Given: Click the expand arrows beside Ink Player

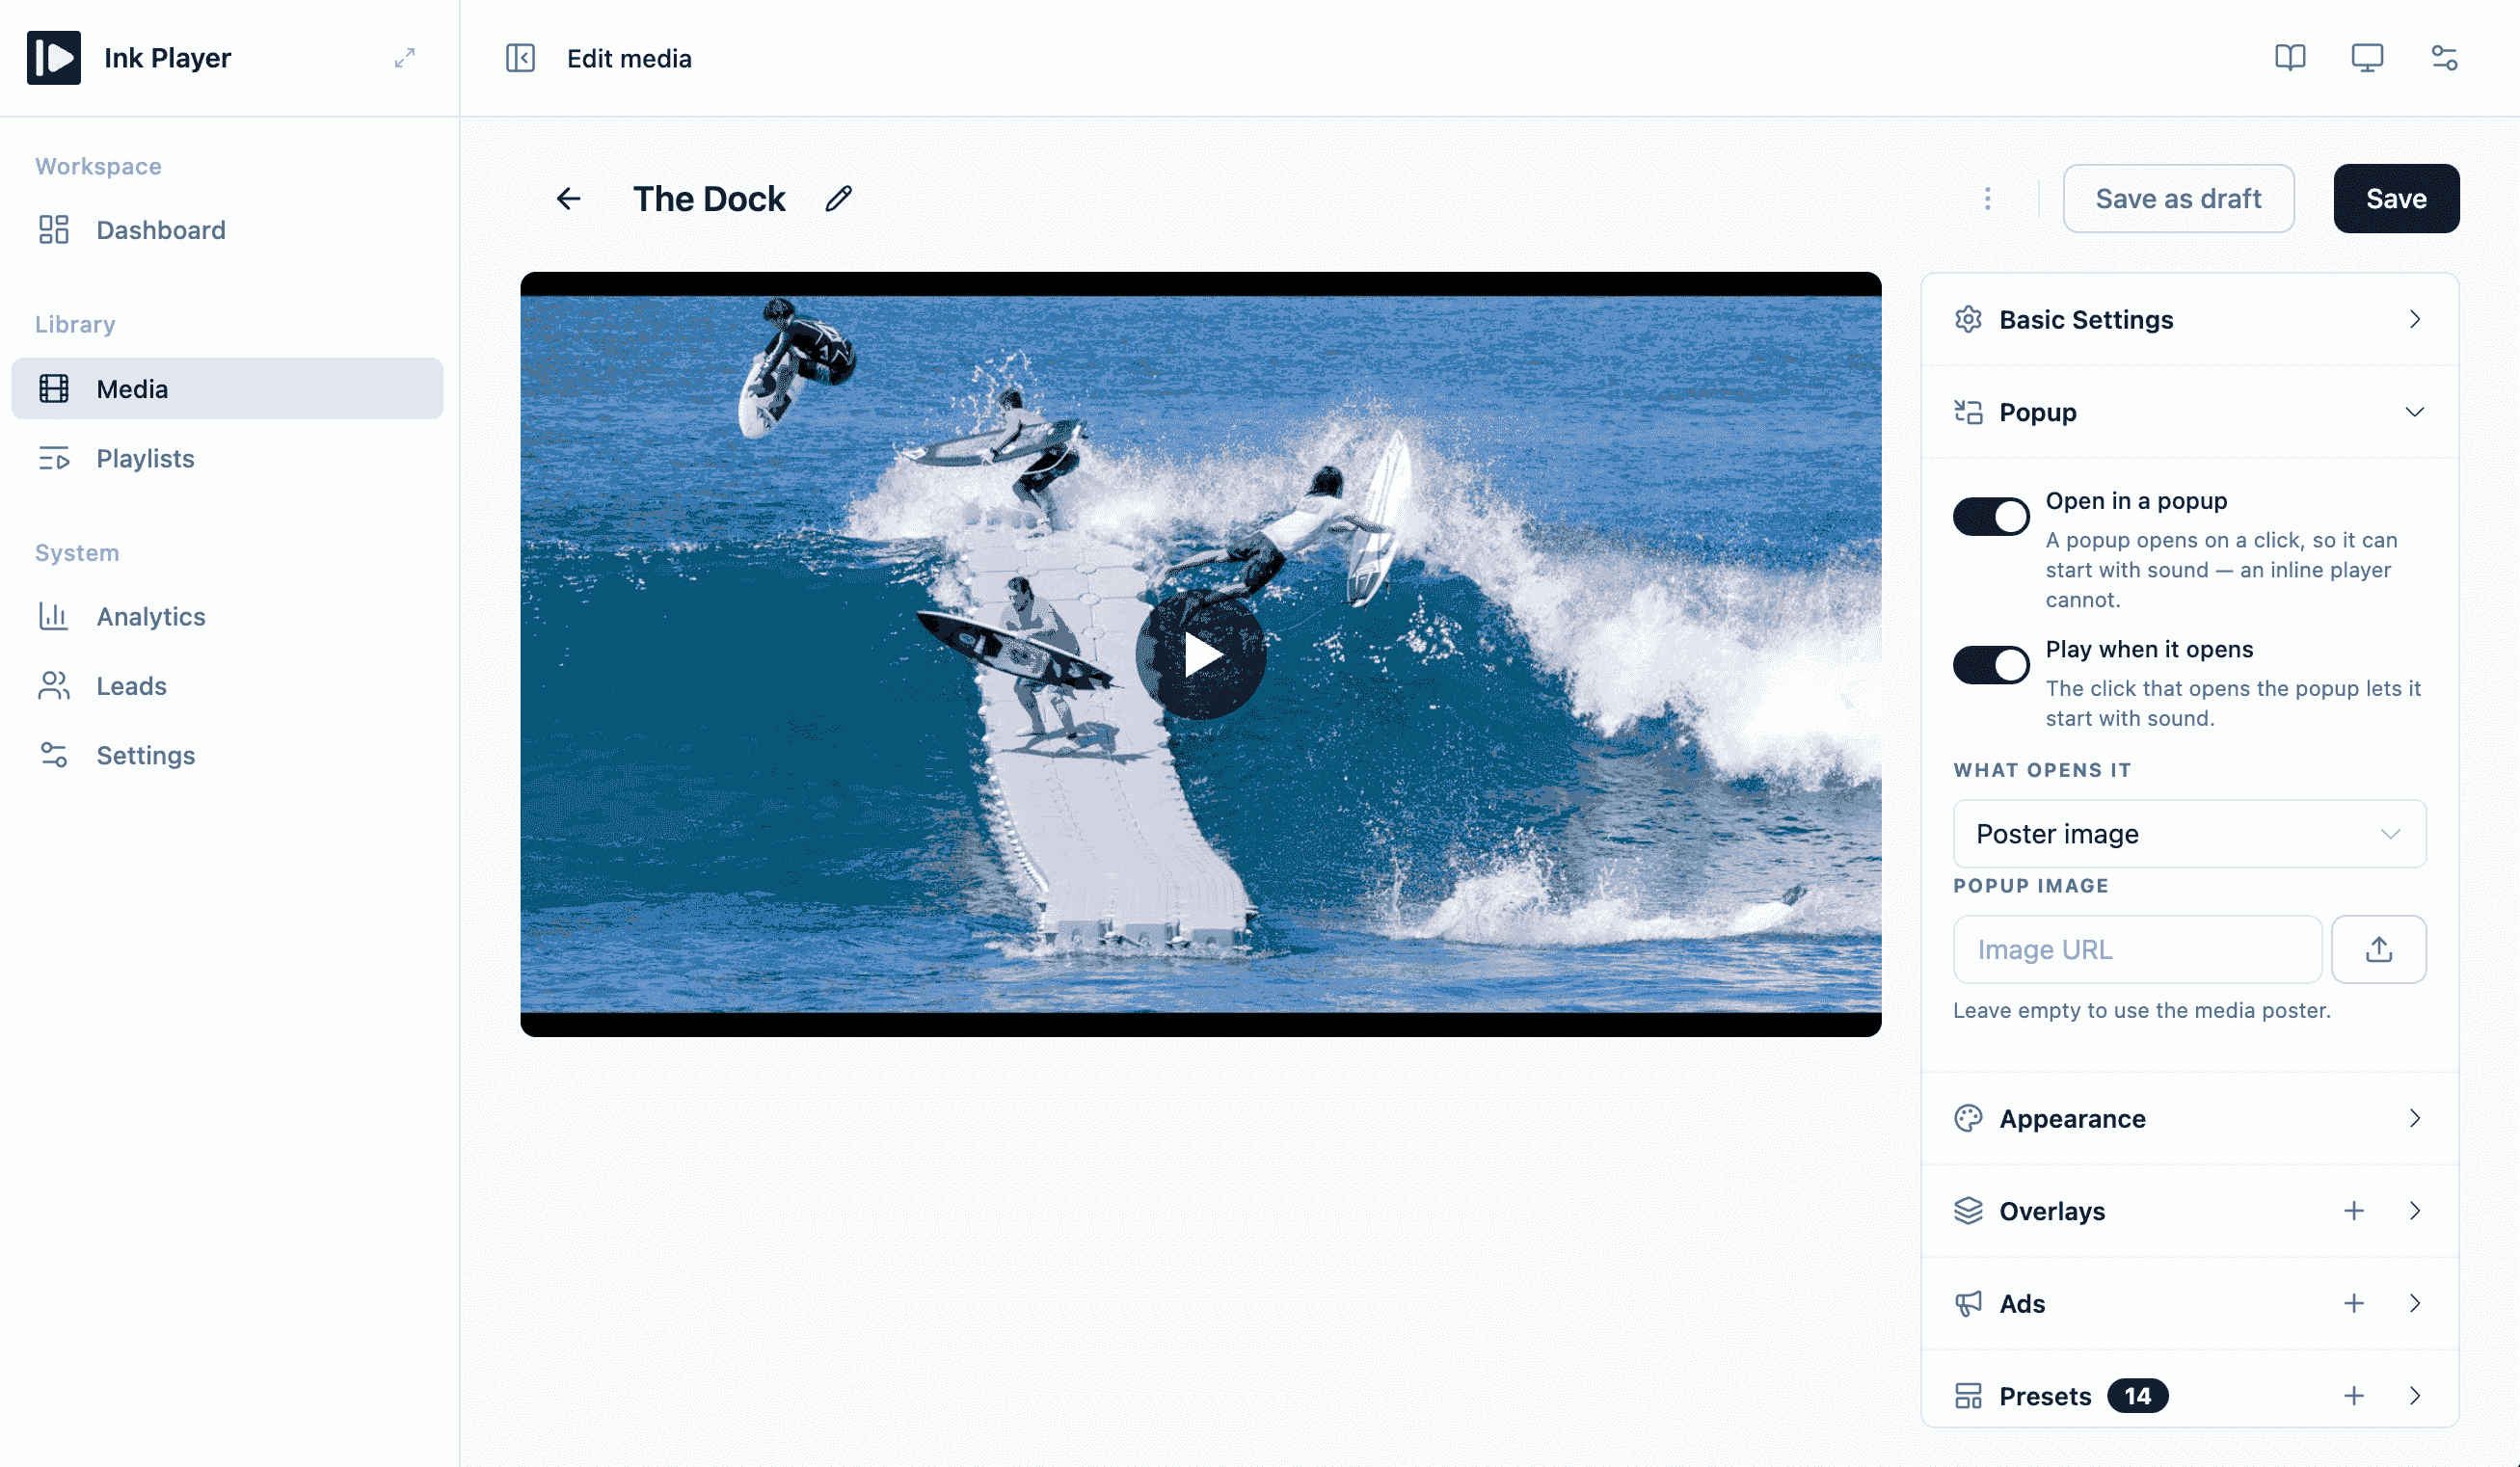Looking at the screenshot, I should pos(404,58).
